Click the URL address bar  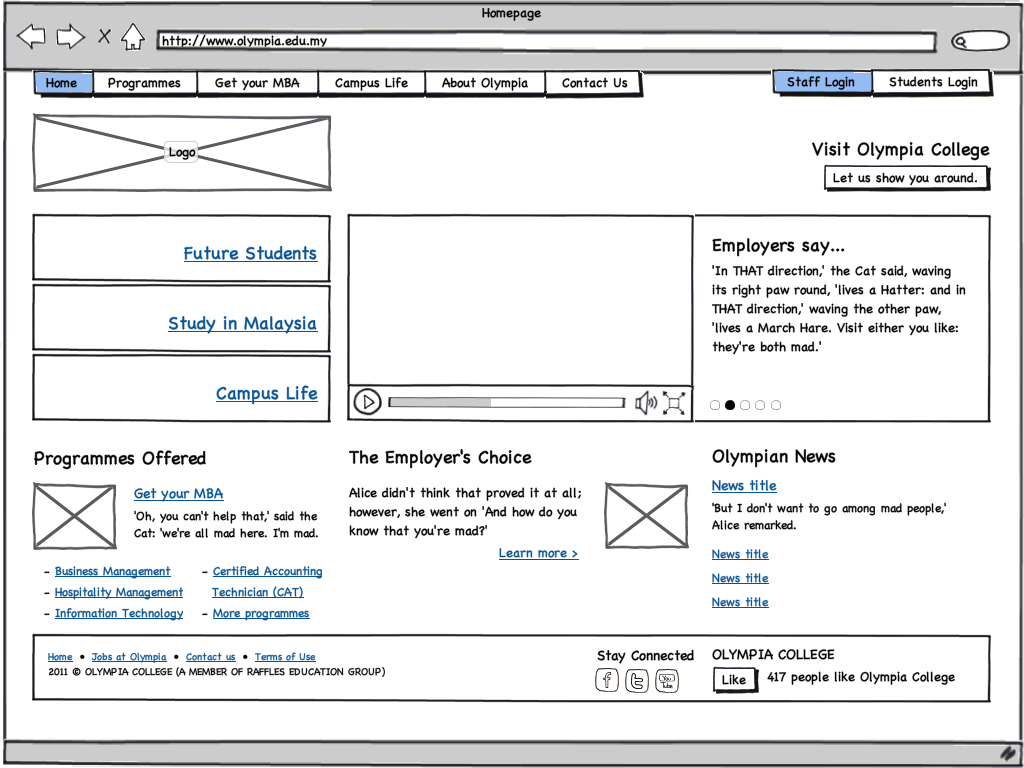point(547,41)
